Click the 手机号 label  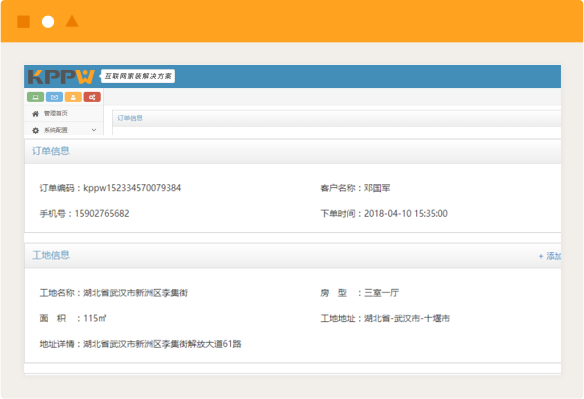point(53,213)
